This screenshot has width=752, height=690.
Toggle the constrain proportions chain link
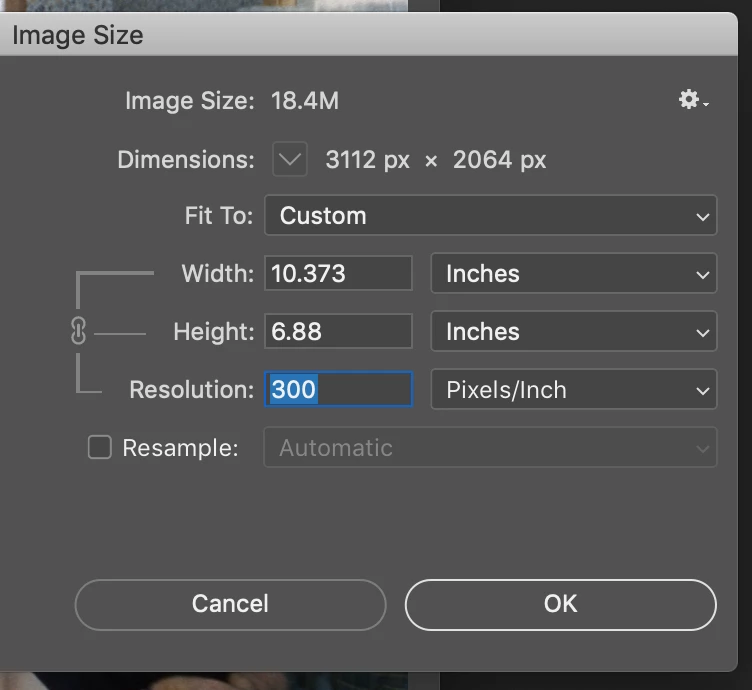click(79, 333)
